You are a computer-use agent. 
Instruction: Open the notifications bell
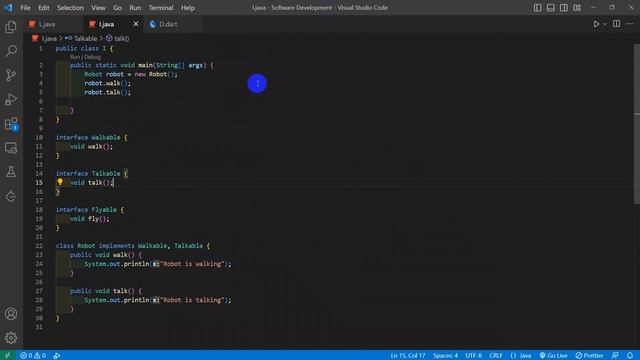point(630,355)
